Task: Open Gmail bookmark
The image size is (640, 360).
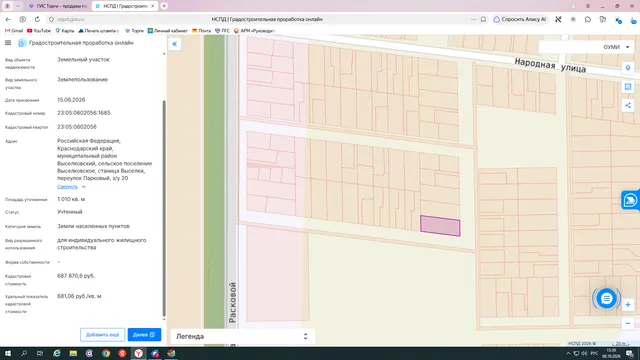Action: [x=14, y=31]
